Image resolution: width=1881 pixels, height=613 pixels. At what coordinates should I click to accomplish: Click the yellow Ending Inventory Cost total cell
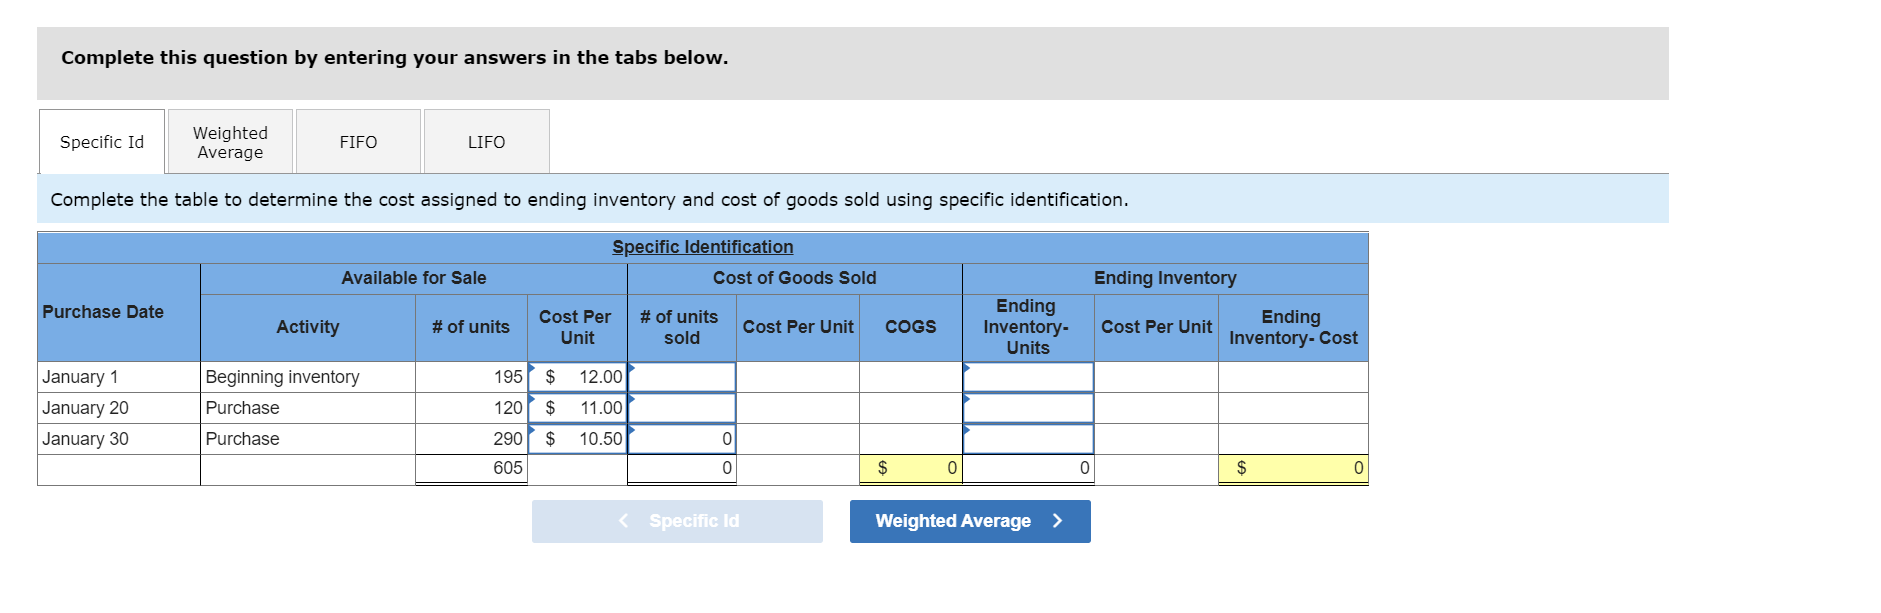coord(1293,468)
